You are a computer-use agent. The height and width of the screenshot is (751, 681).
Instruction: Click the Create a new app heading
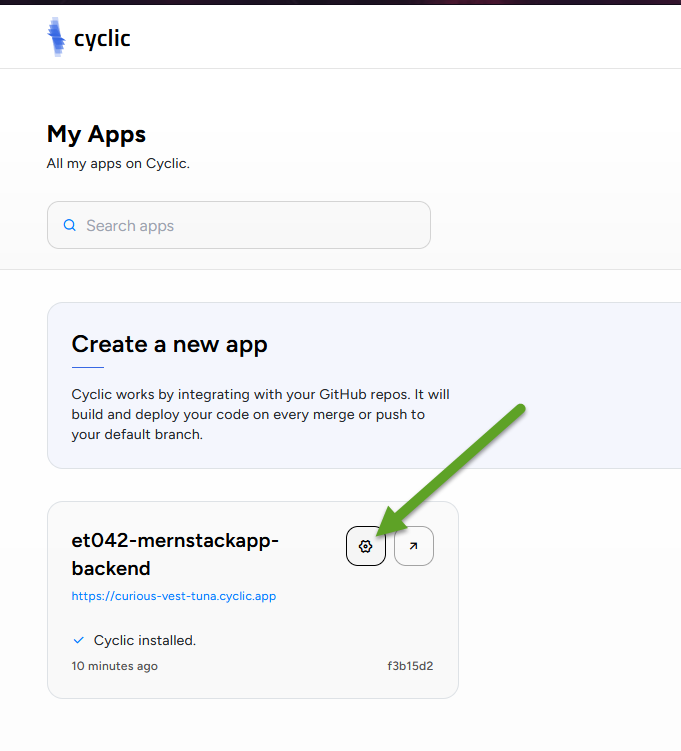(x=170, y=344)
